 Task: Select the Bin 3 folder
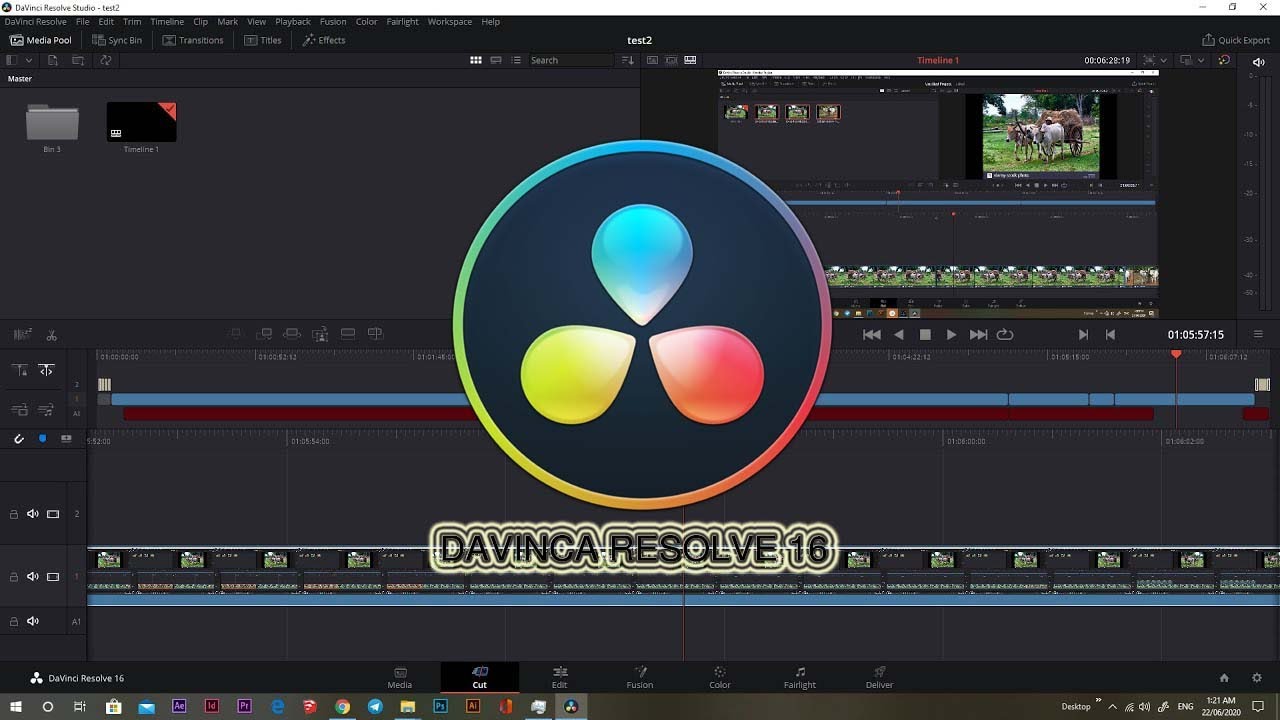[x=52, y=123]
